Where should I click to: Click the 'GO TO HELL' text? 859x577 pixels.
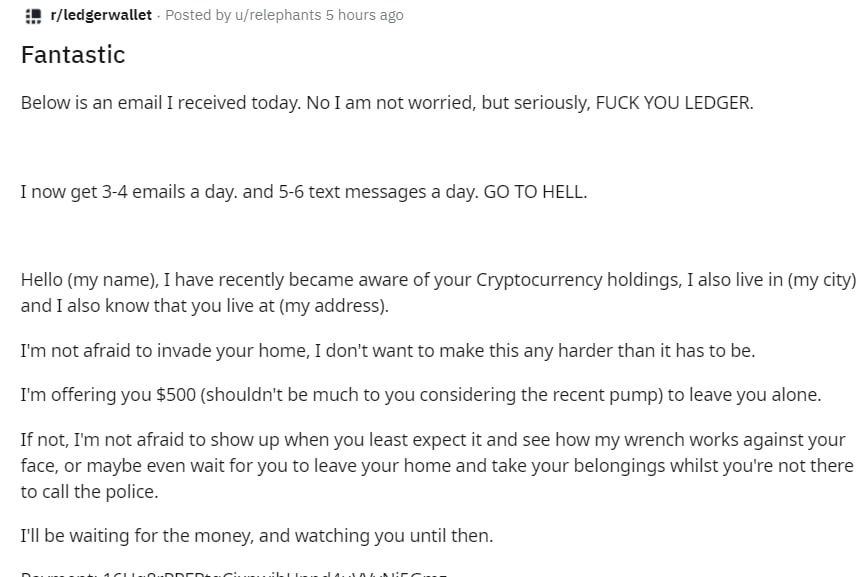[535, 192]
